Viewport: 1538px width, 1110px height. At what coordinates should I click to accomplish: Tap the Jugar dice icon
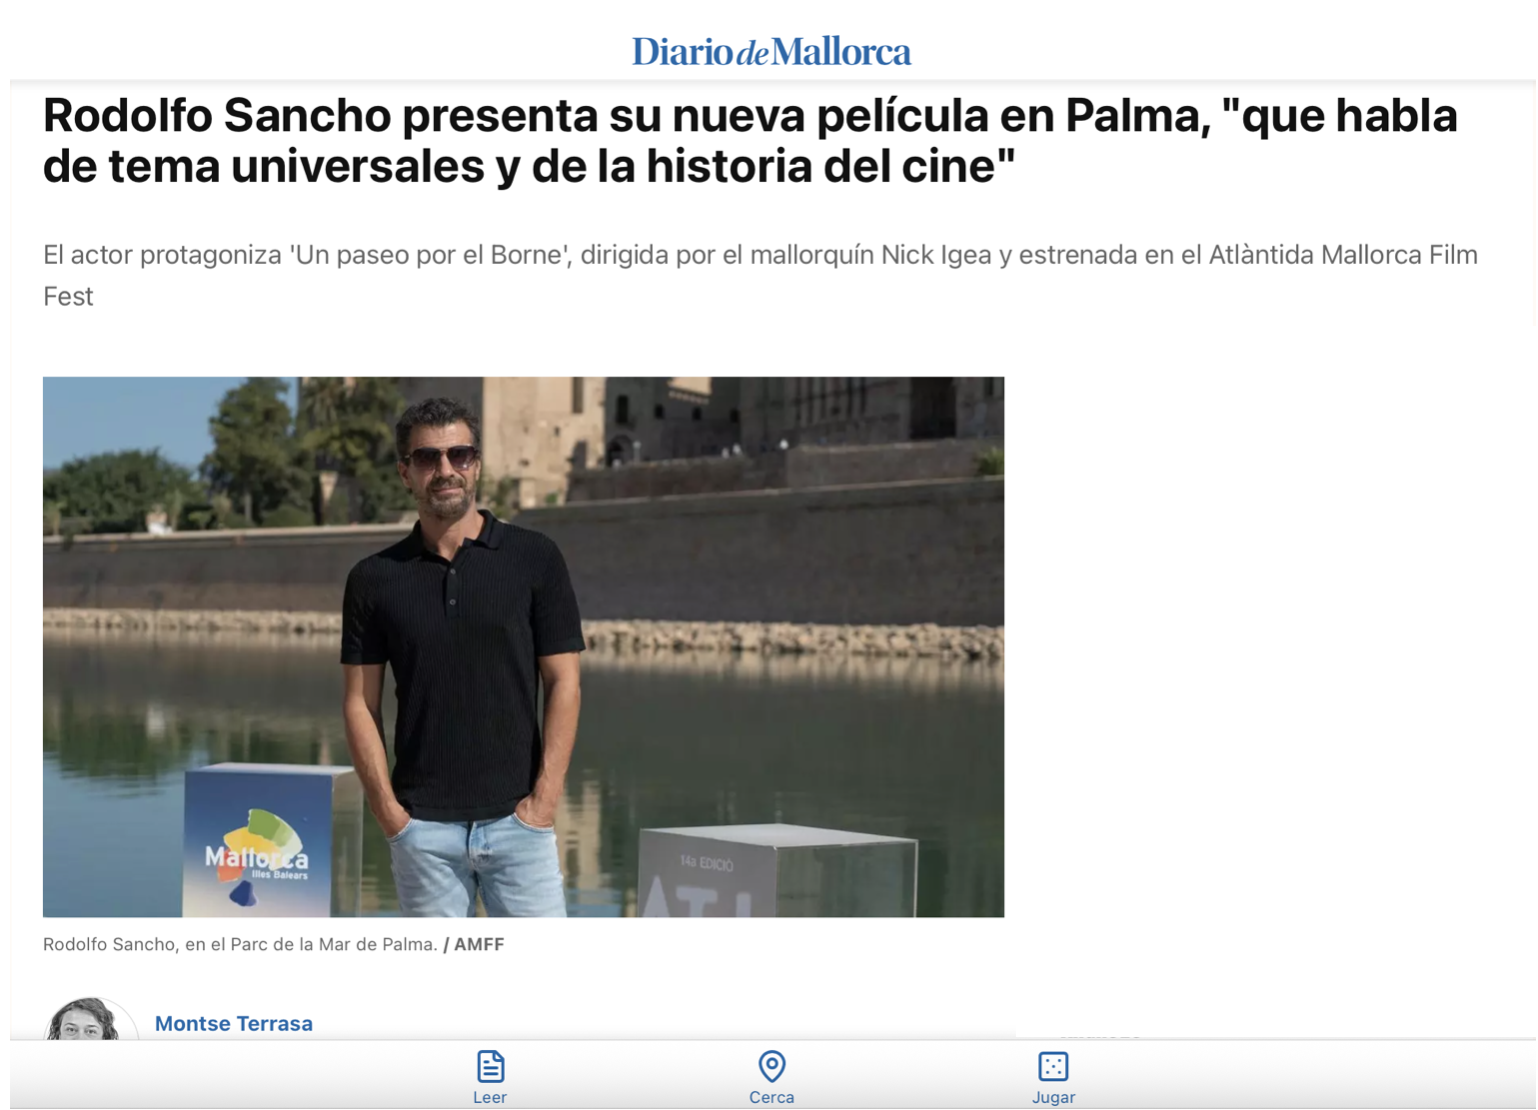point(1053,1066)
